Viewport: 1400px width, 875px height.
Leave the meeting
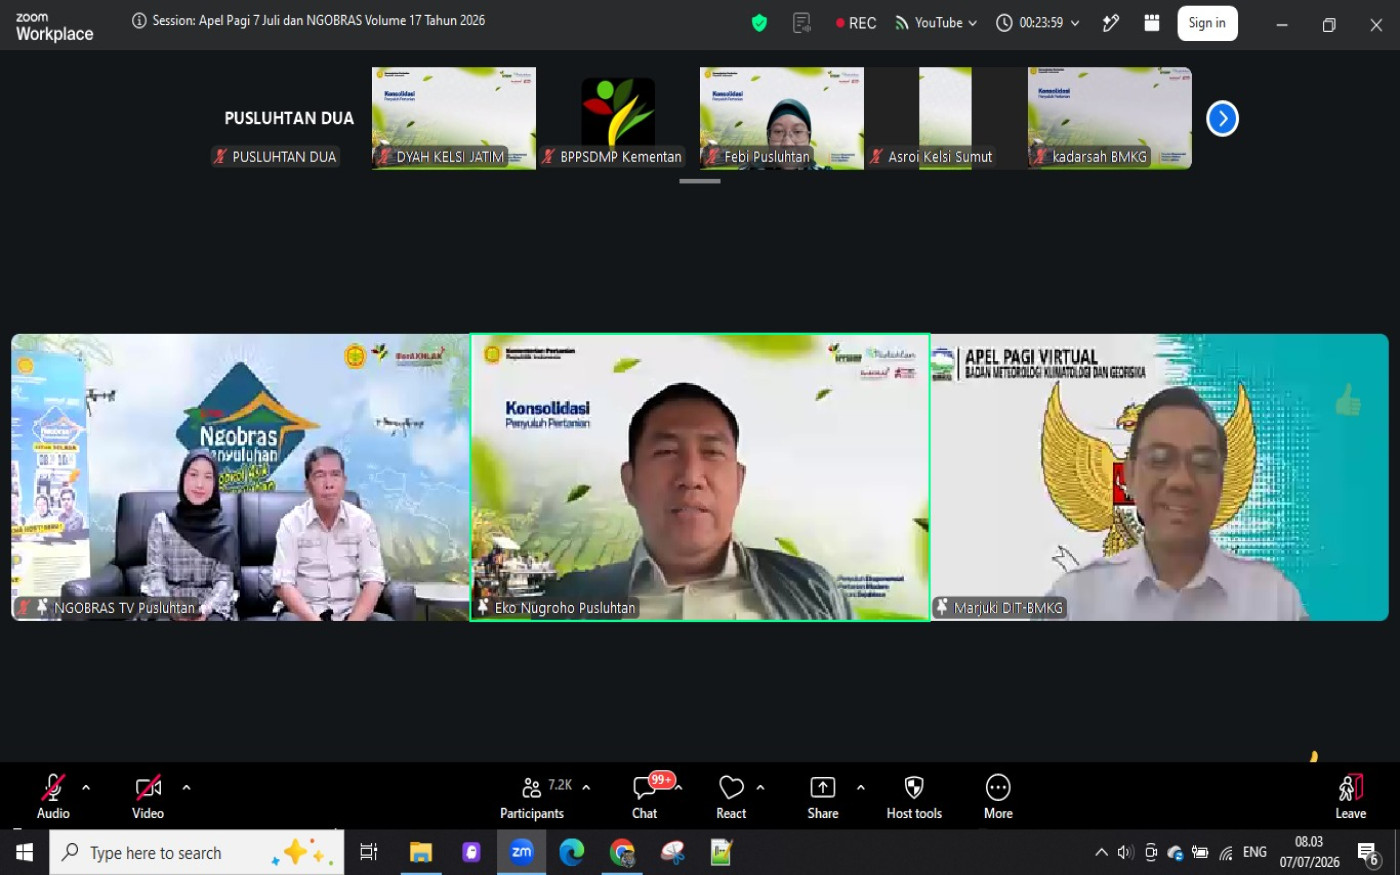pos(1351,797)
